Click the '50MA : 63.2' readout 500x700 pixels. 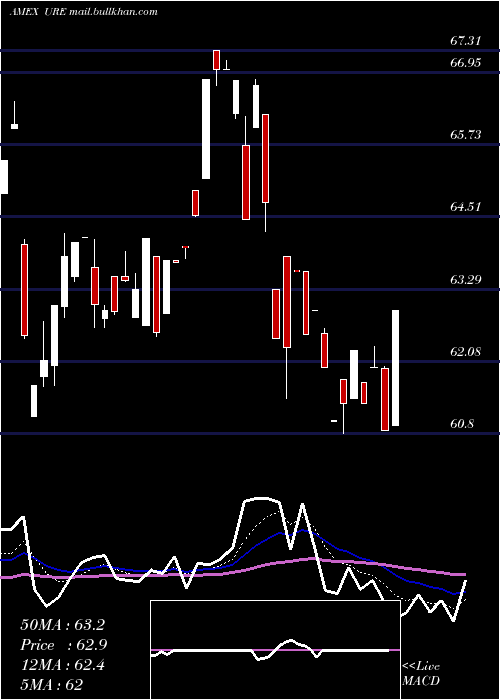62,625
